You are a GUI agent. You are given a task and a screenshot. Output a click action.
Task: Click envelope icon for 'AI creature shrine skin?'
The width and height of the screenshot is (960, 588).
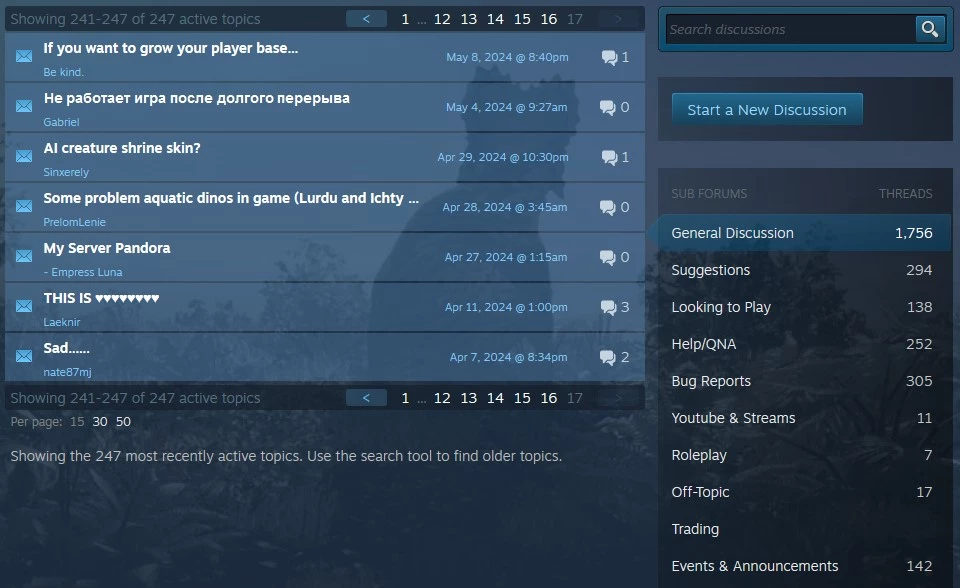click(x=24, y=156)
